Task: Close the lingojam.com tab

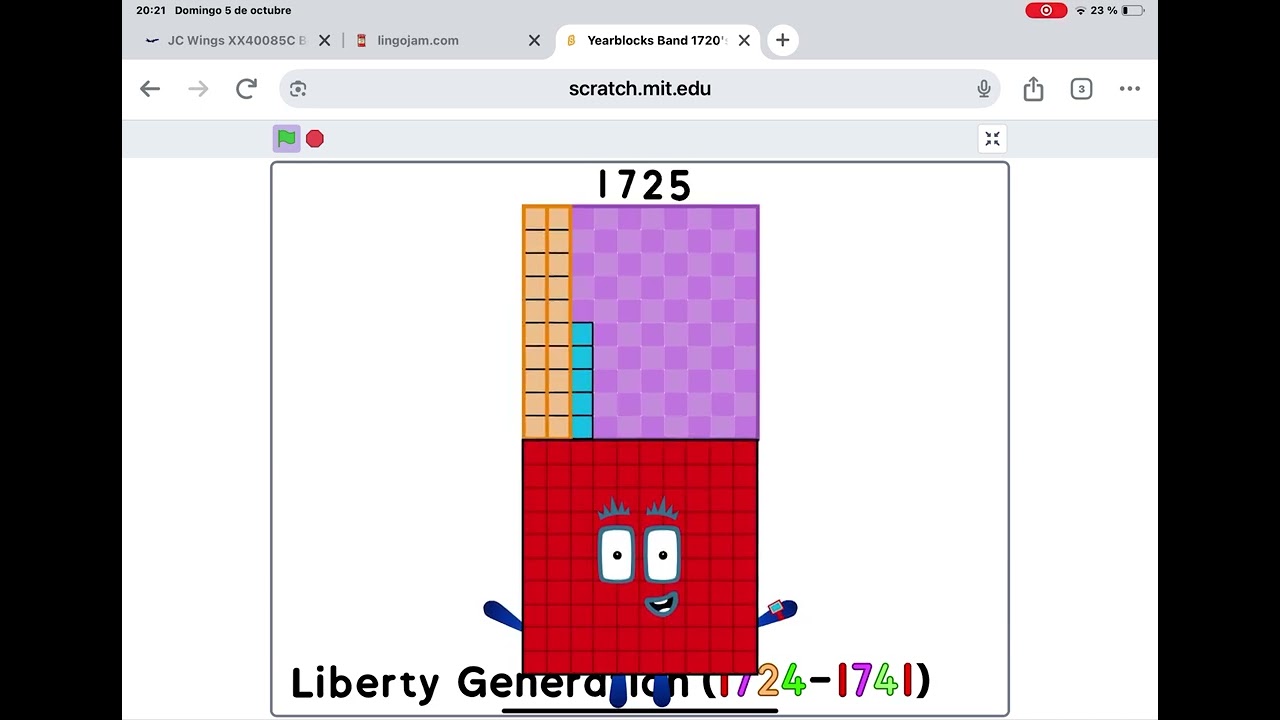Action: tap(534, 41)
